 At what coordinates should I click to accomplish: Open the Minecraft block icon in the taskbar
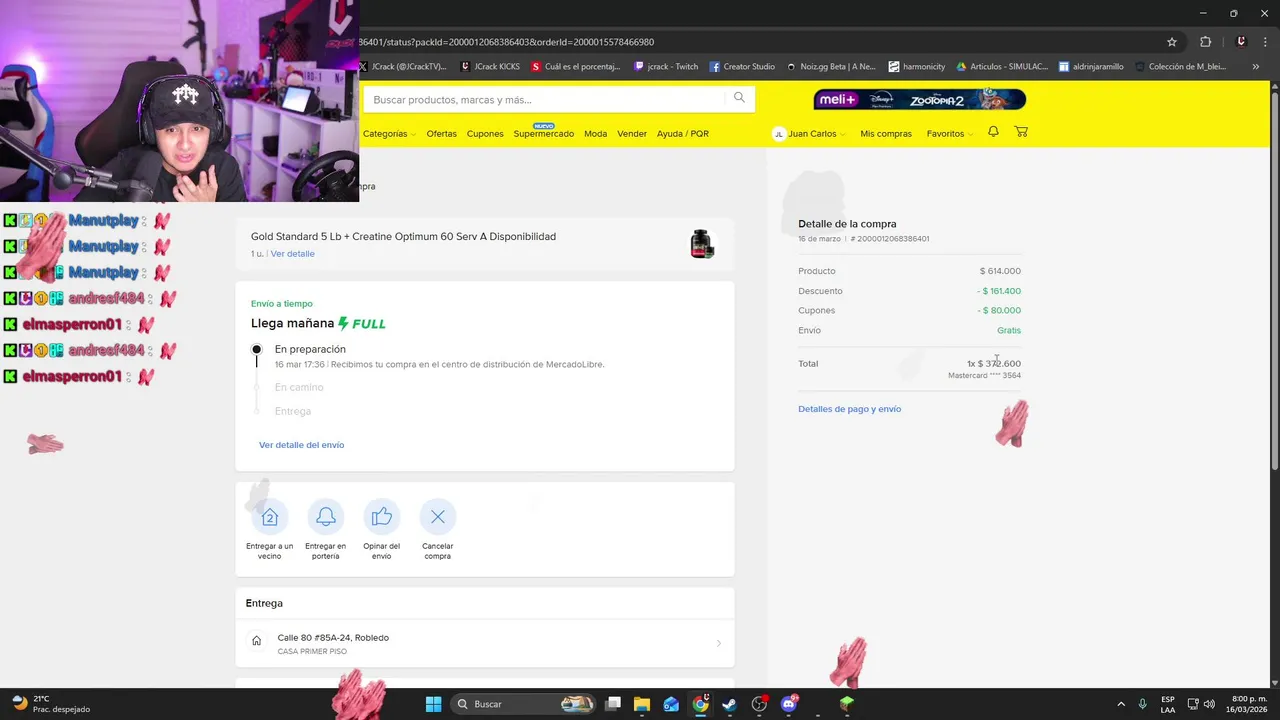coord(847,704)
